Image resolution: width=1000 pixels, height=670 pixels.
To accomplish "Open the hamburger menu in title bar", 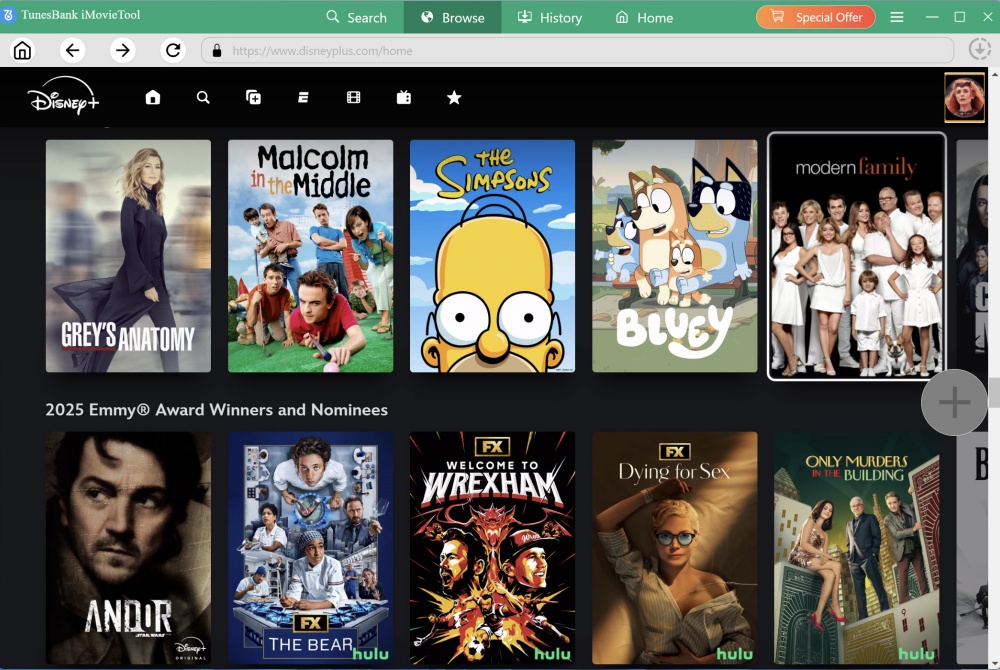I will coord(897,17).
